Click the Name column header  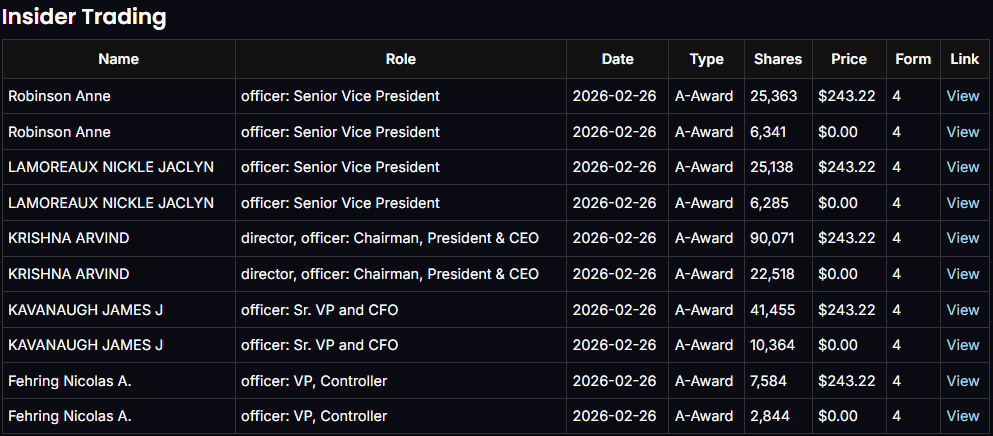click(118, 59)
